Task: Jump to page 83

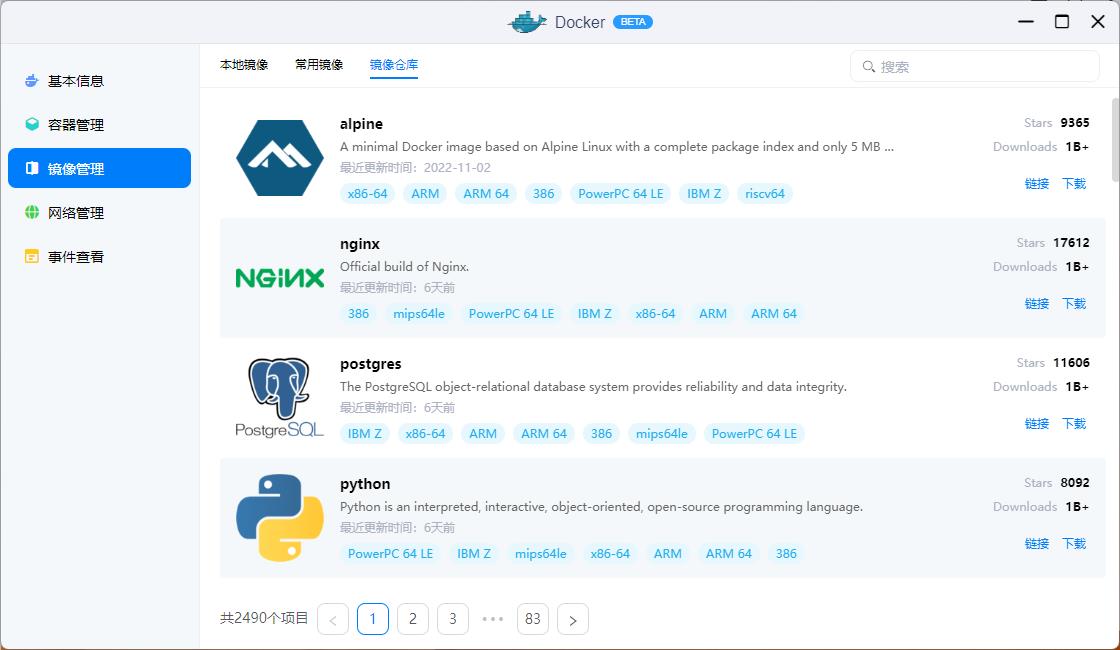Action: (533, 620)
